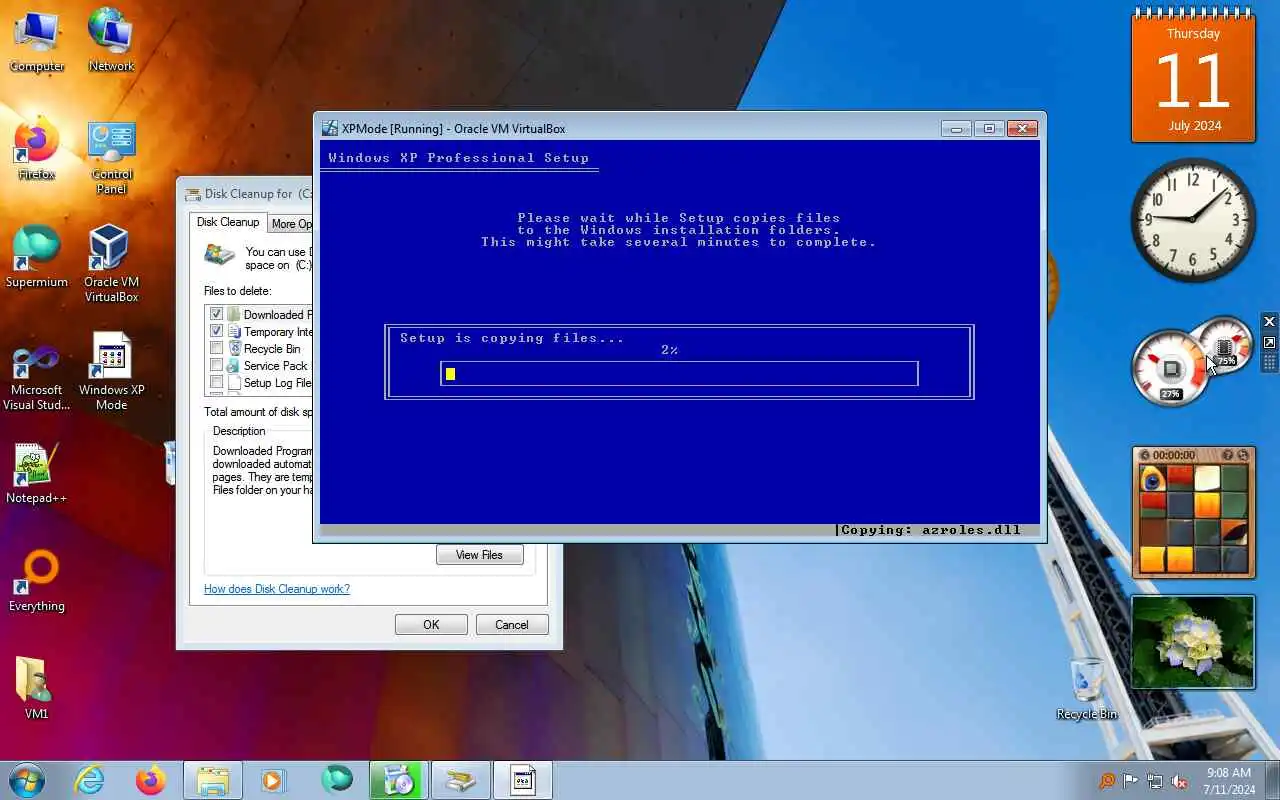Click the CPU usage gauge showing 27%
This screenshot has width=1280, height=800.
point(1170,369)
